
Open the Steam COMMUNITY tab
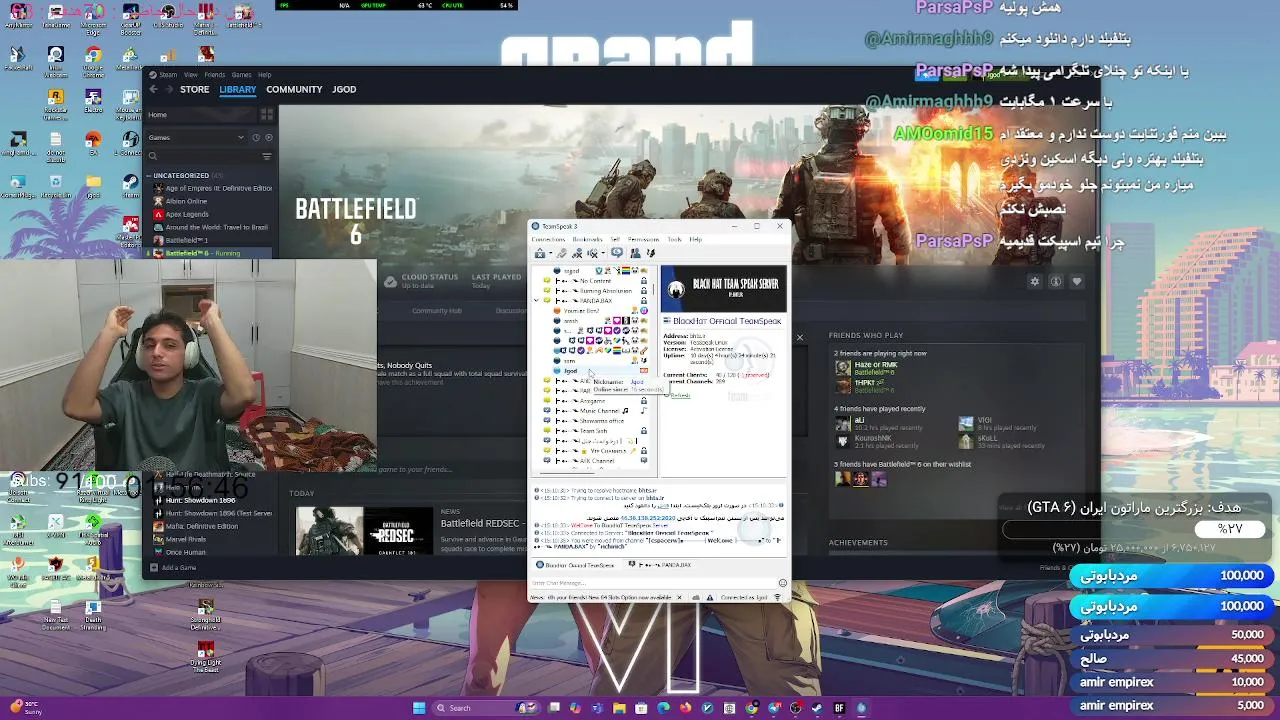[294, 89]
